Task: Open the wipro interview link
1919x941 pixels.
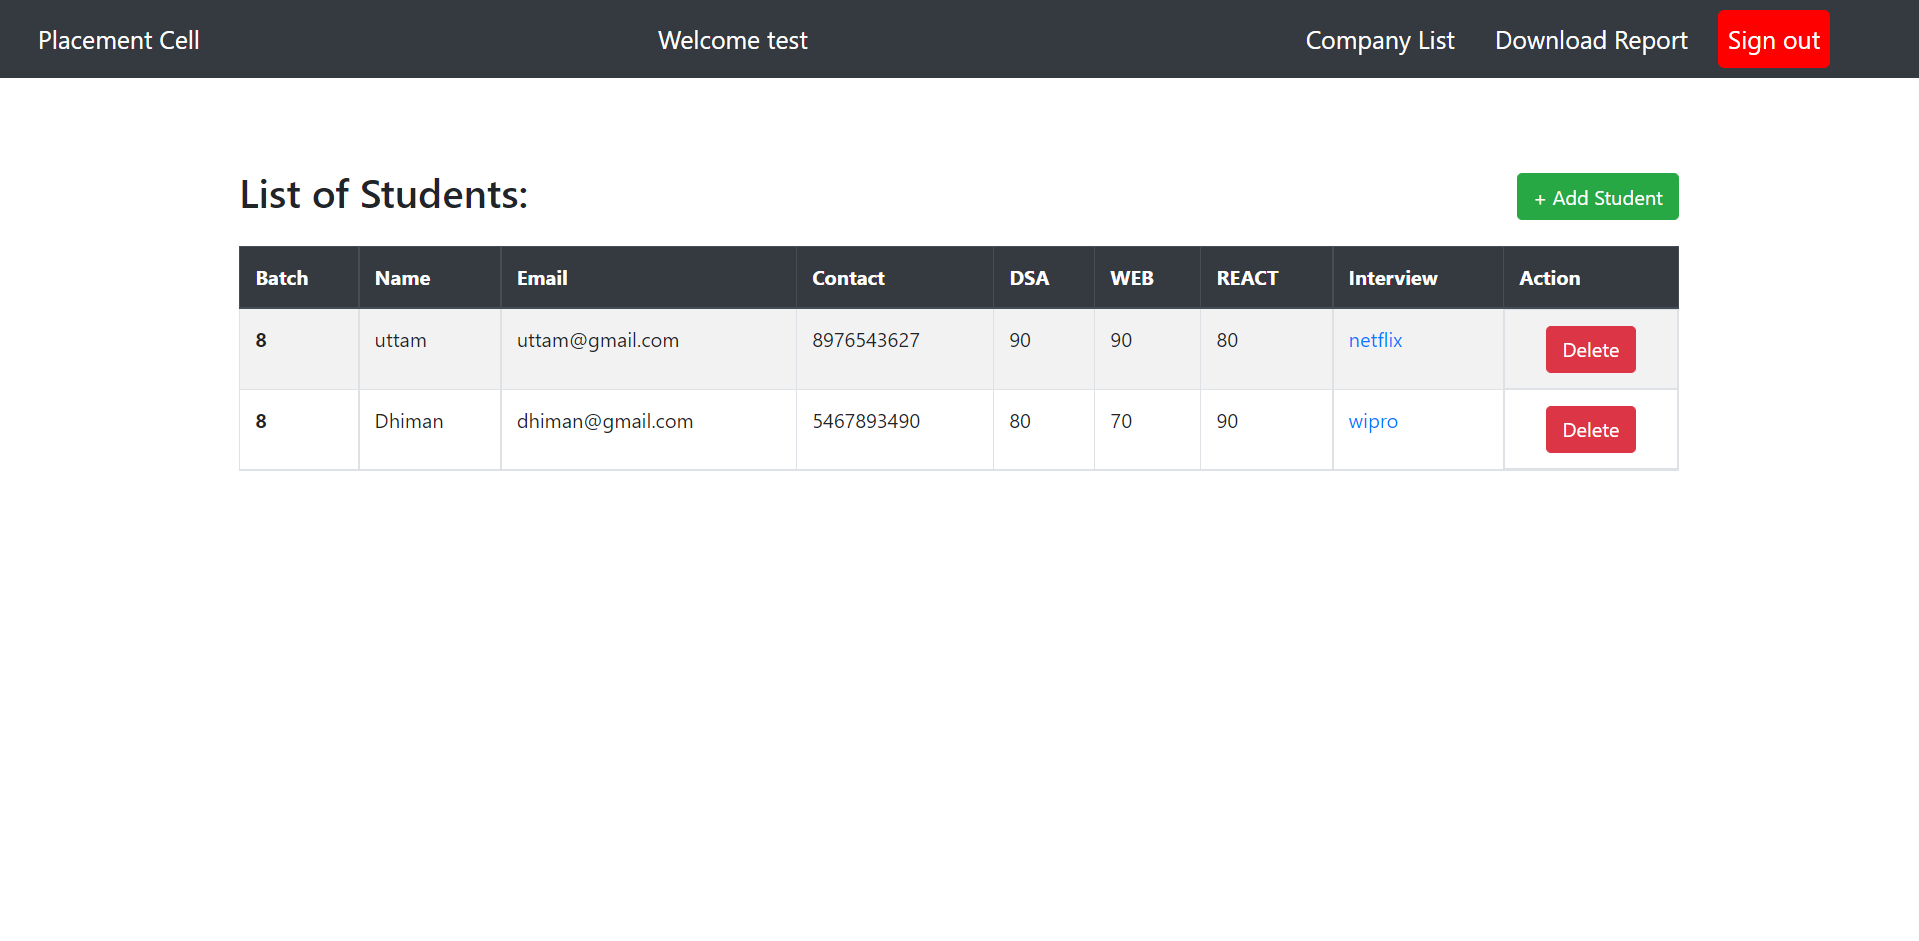Action: [x=1372, y=421]
